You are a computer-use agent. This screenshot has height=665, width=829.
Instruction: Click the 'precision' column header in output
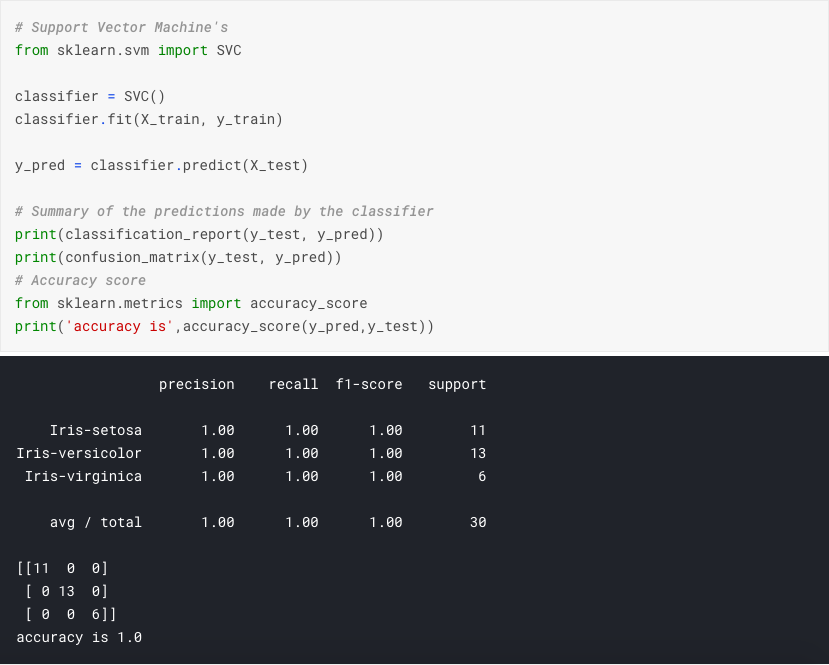[196, 384]
